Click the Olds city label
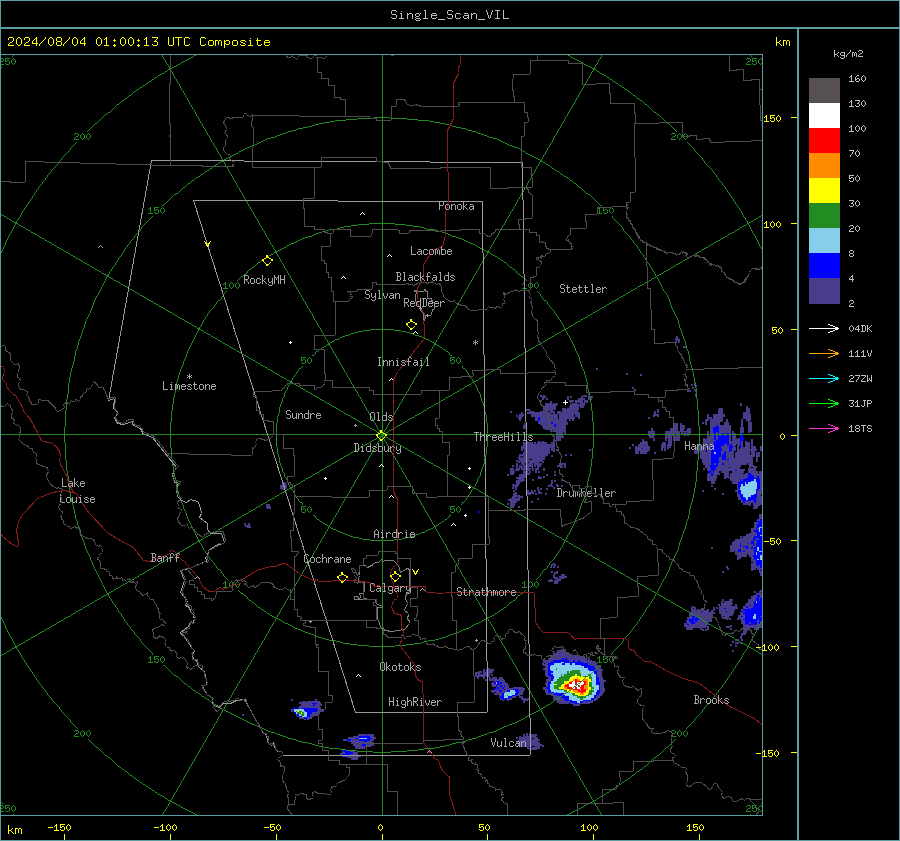This screenshot has width=900, height=841. coord(381,417)
